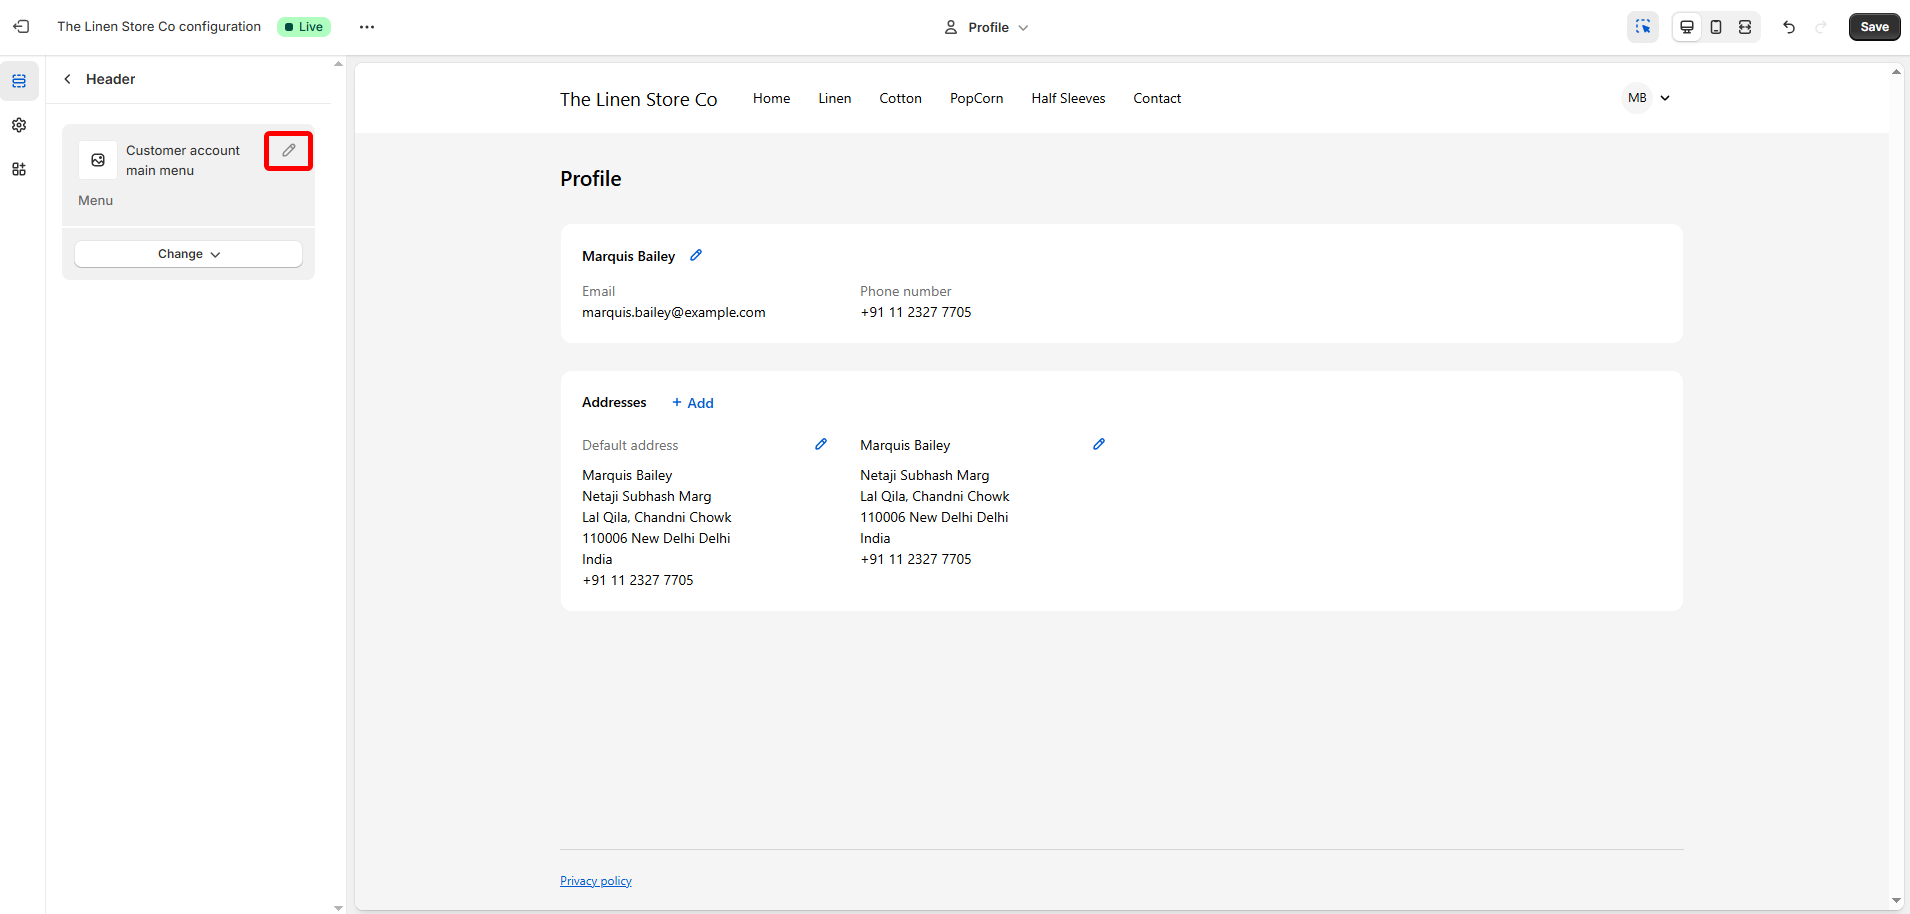The width and height of the screenshot is (1910, 914).
Task: Open the three-dot more actions menu
Action: pyautogui.click(x=367, y=27)
